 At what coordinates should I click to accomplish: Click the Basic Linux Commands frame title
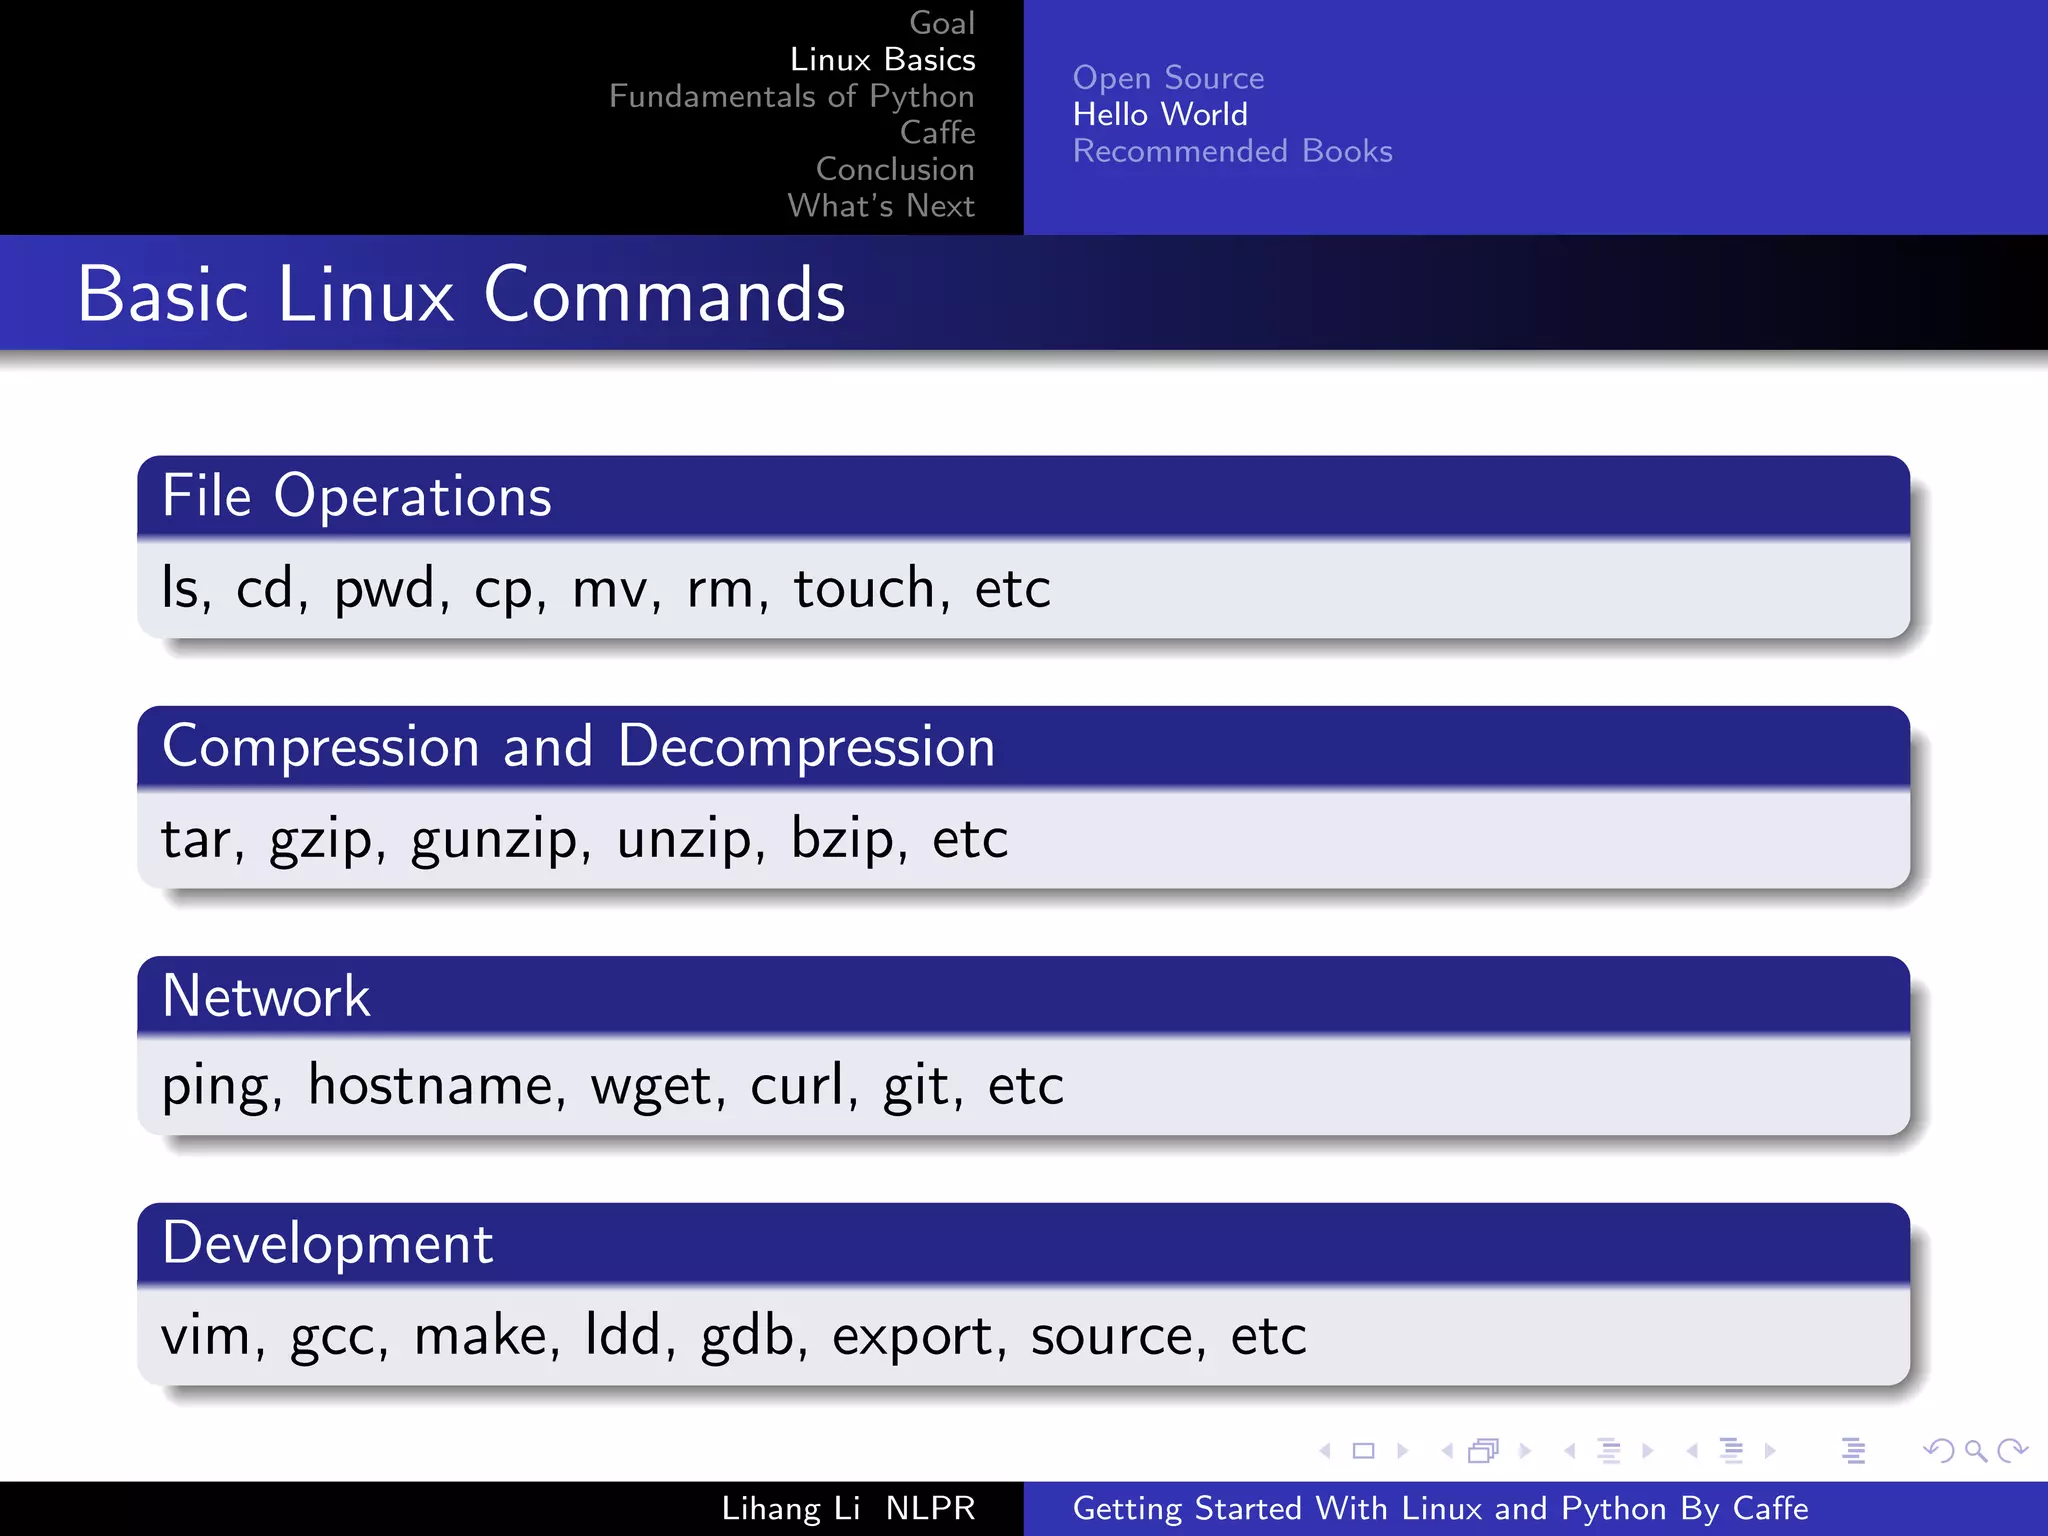pos(462,294)
